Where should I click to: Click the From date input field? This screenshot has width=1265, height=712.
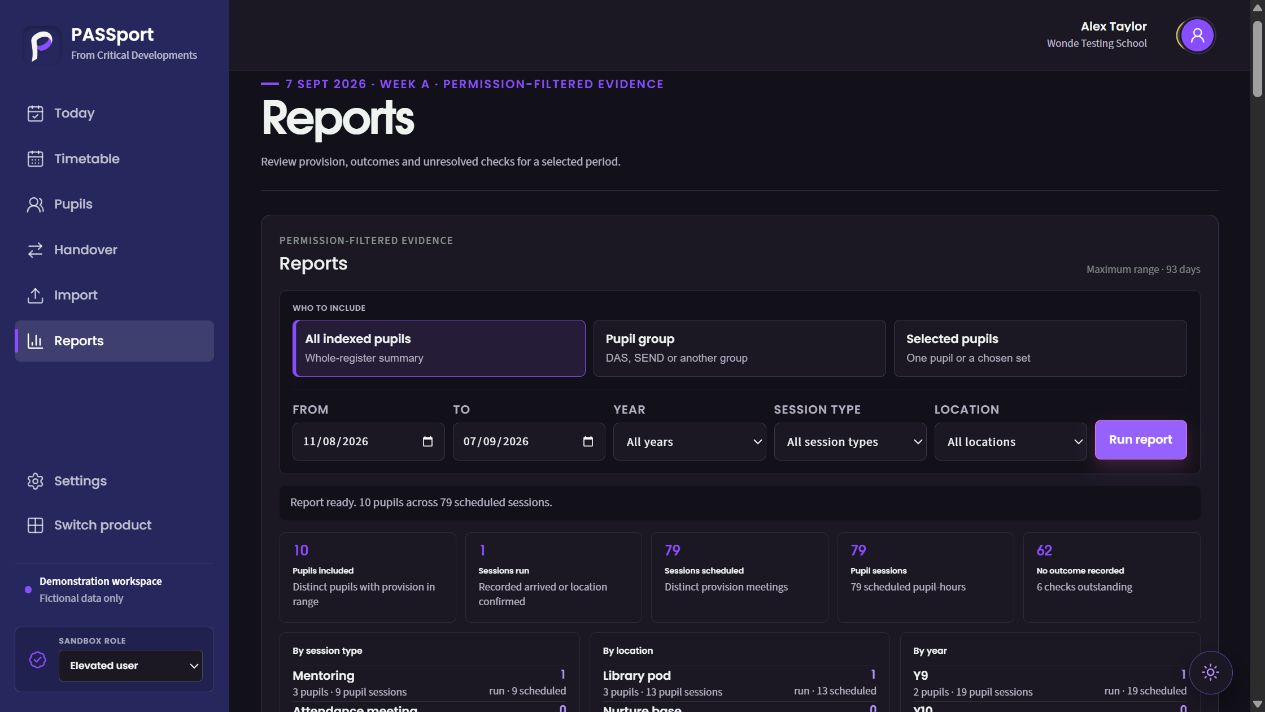pyautogui.click(x=368, y=442)
